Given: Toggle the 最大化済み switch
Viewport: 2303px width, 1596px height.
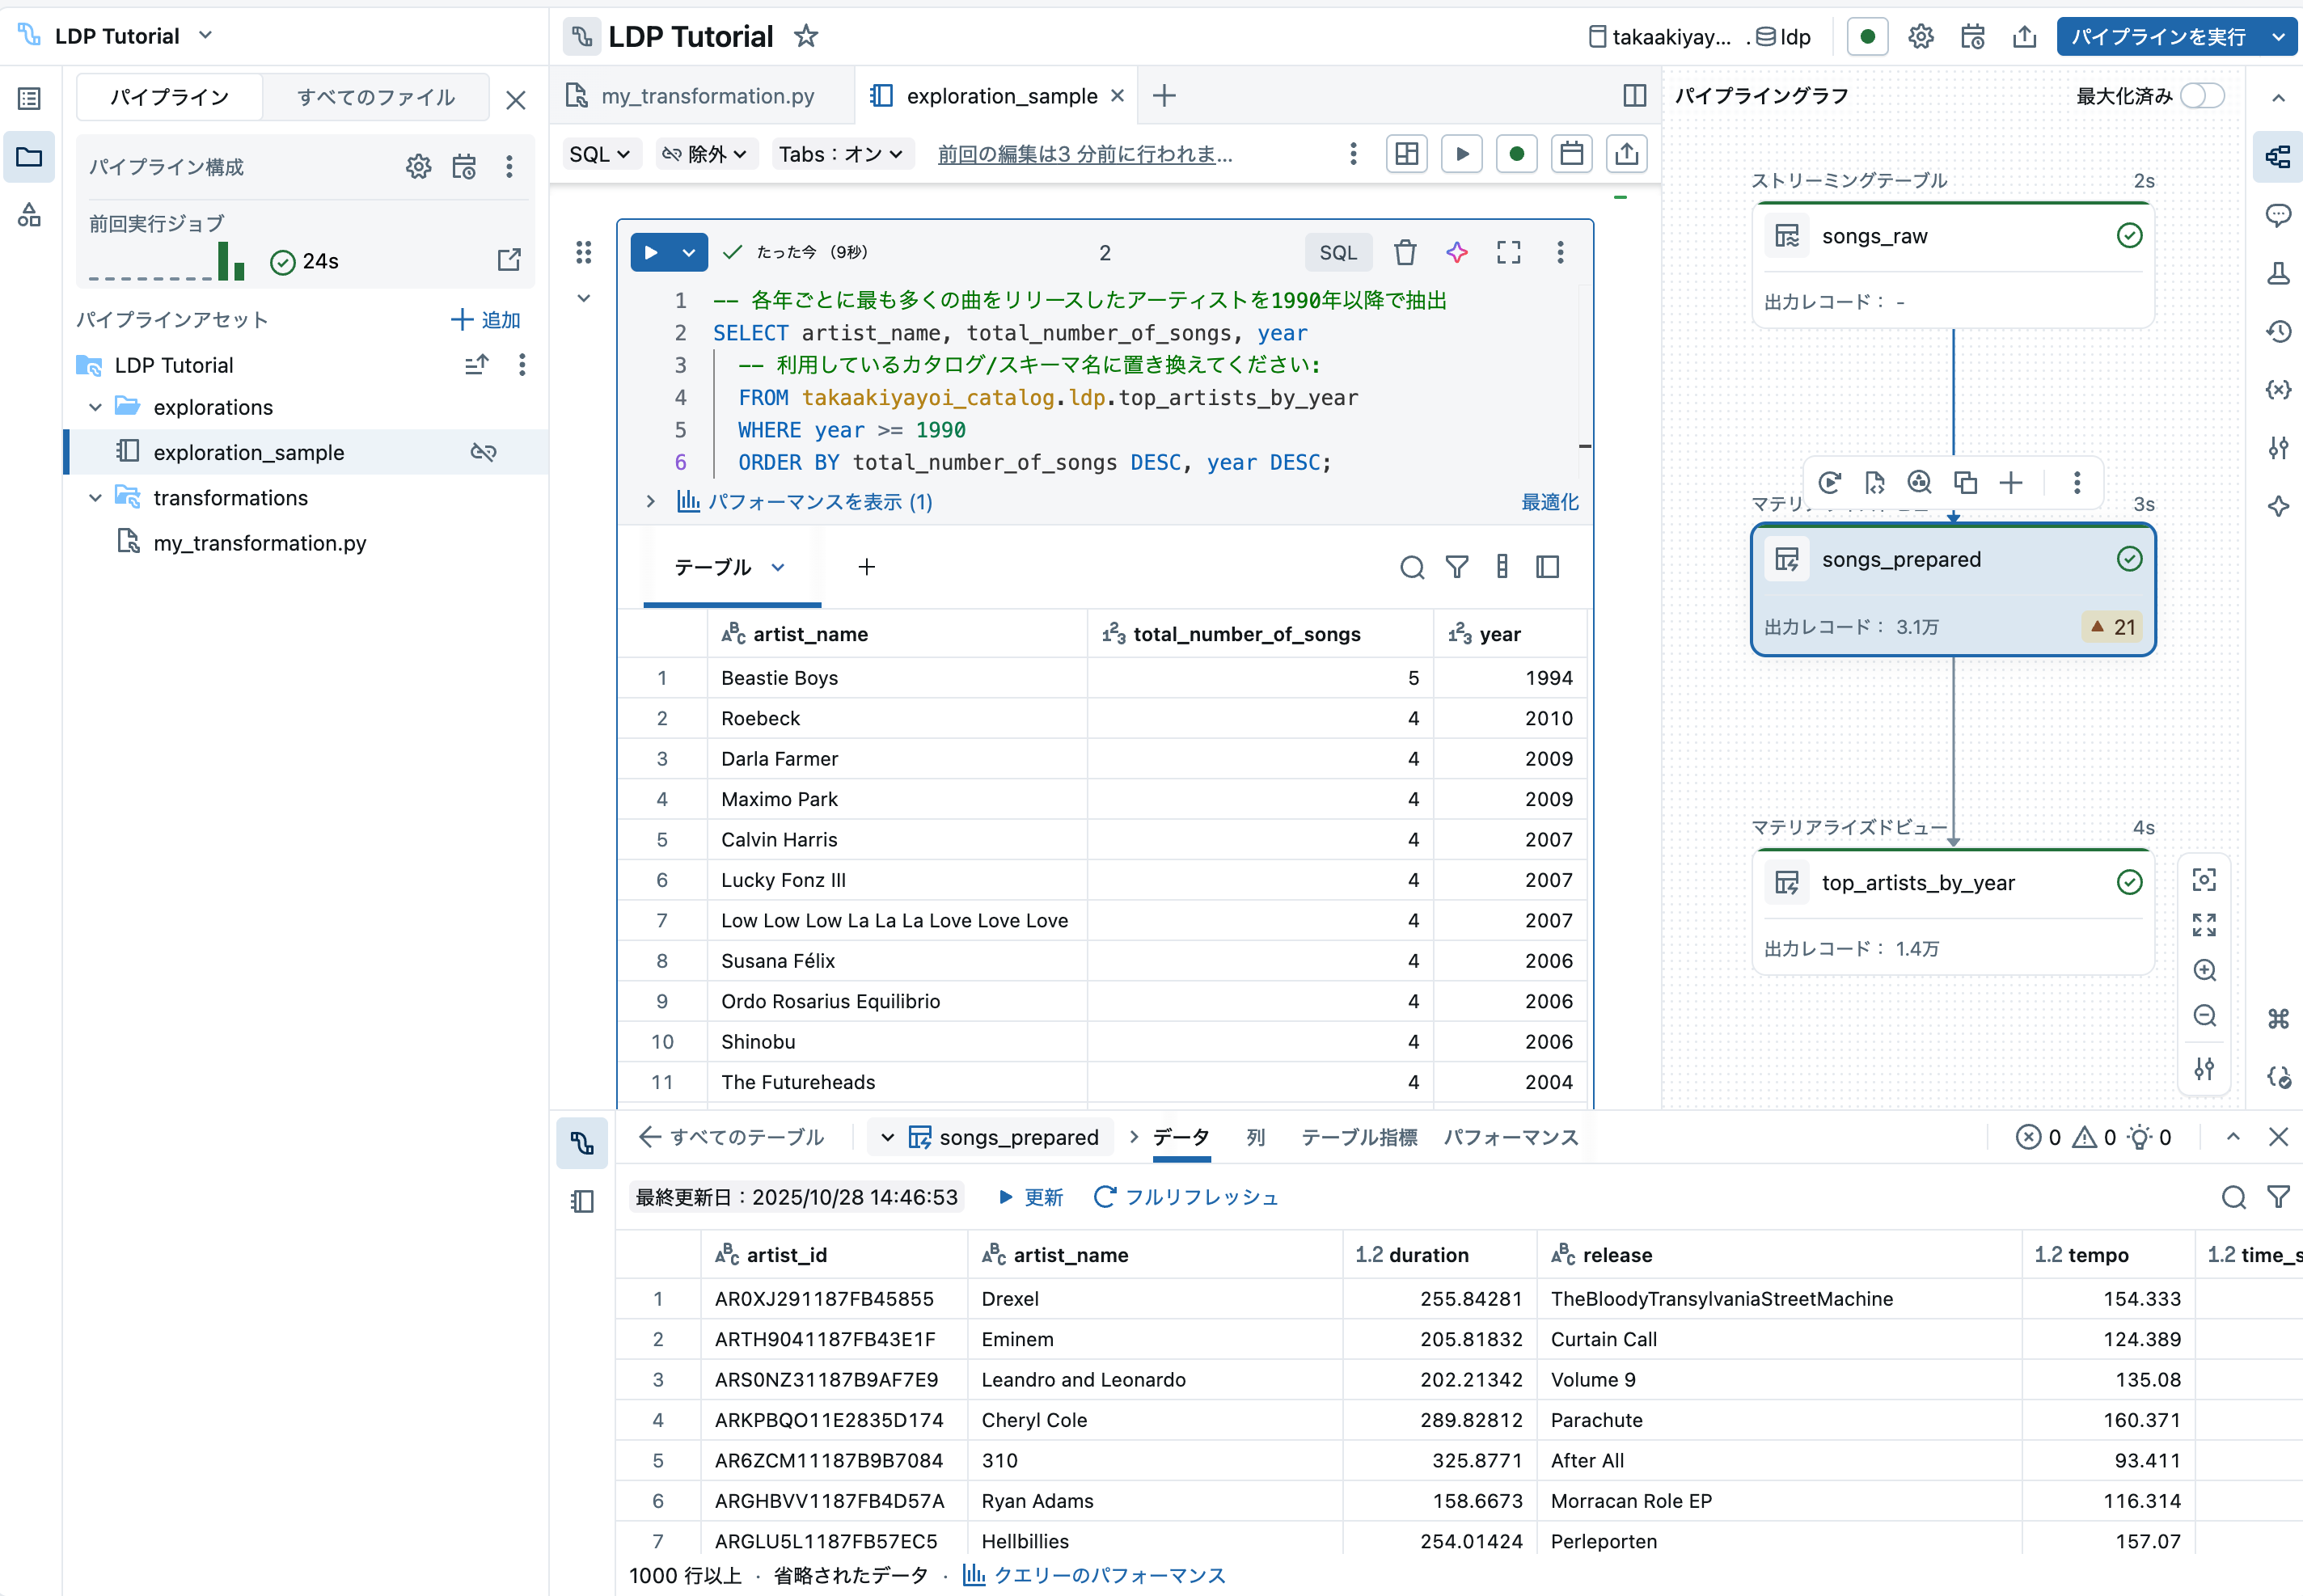Looking at the screenshot, I should point(2201,96).
